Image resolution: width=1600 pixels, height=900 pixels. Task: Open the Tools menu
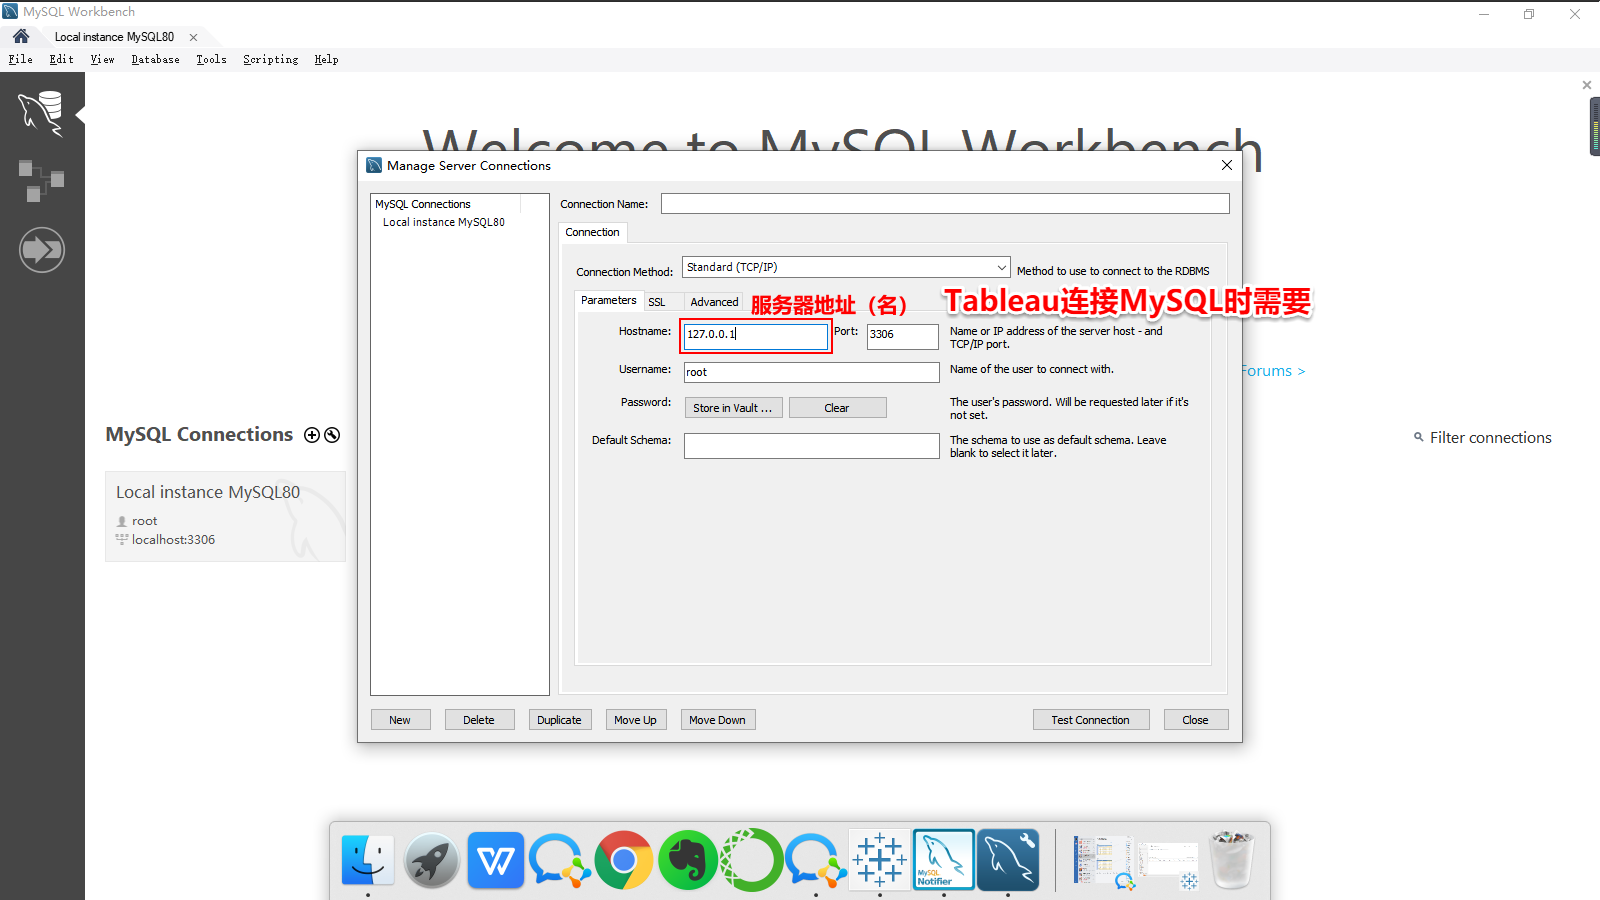(211, 60)
